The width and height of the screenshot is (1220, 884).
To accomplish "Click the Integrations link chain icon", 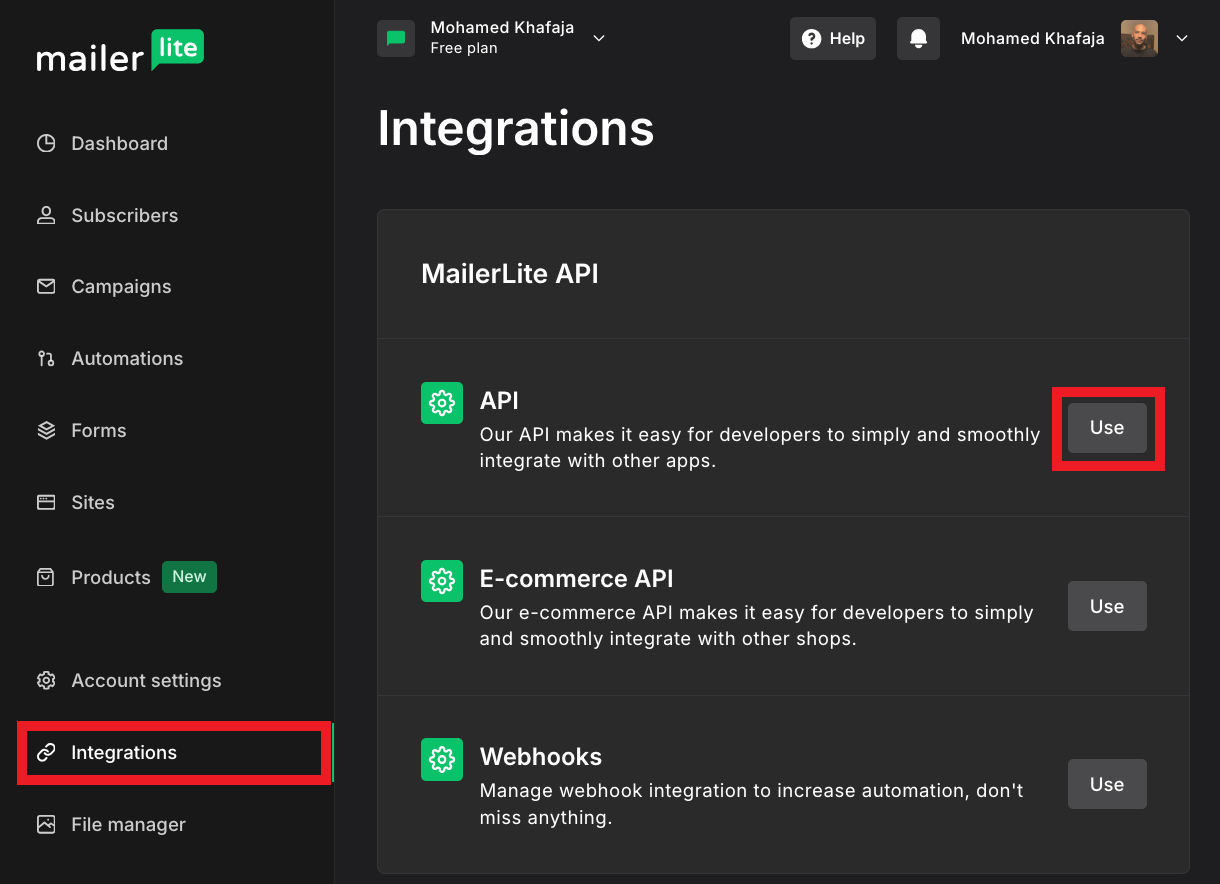I will click(x=46, y=752).
